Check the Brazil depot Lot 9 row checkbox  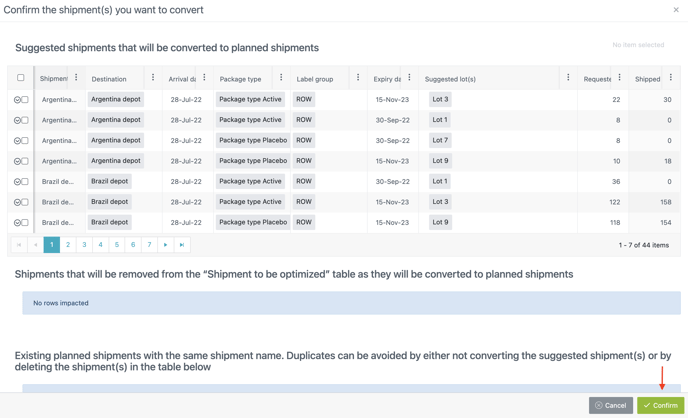[25, 223]
